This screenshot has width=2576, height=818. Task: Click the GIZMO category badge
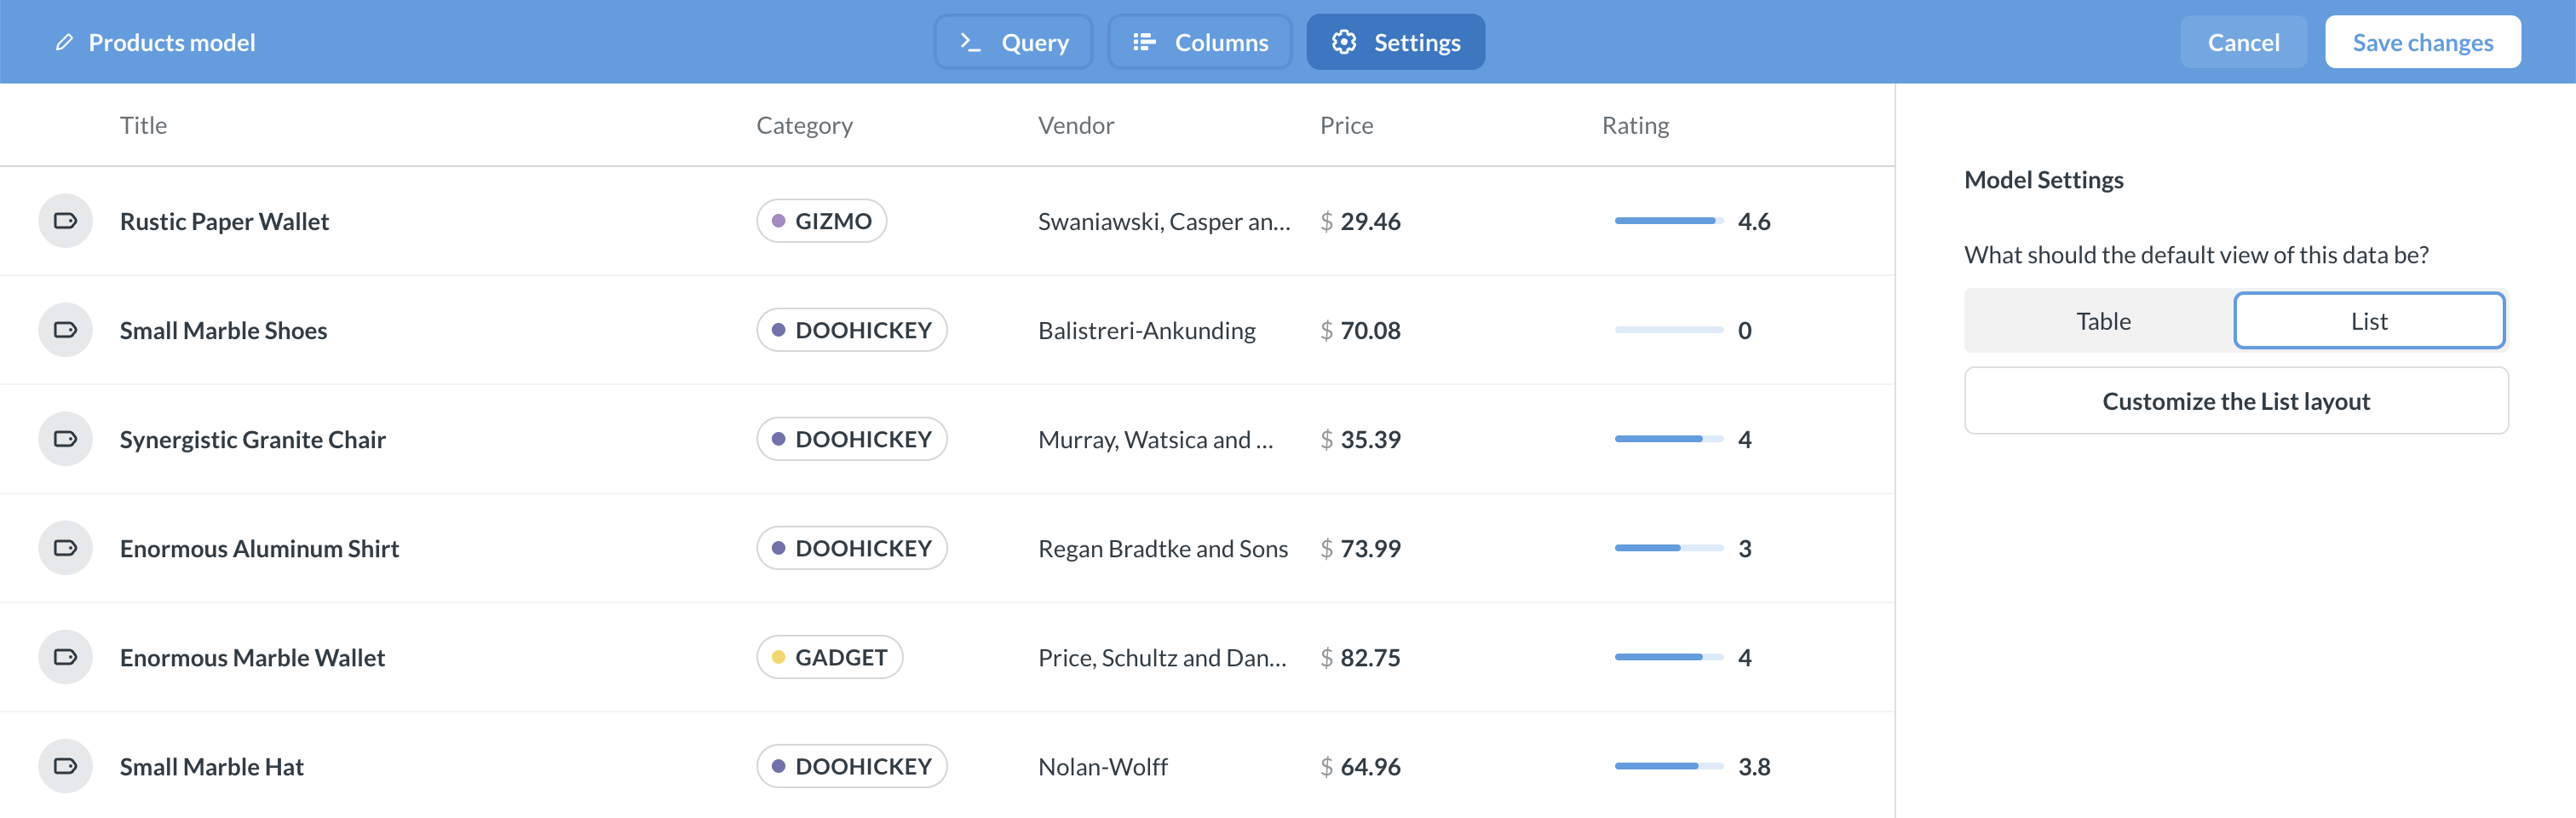[x=821, y=221]
